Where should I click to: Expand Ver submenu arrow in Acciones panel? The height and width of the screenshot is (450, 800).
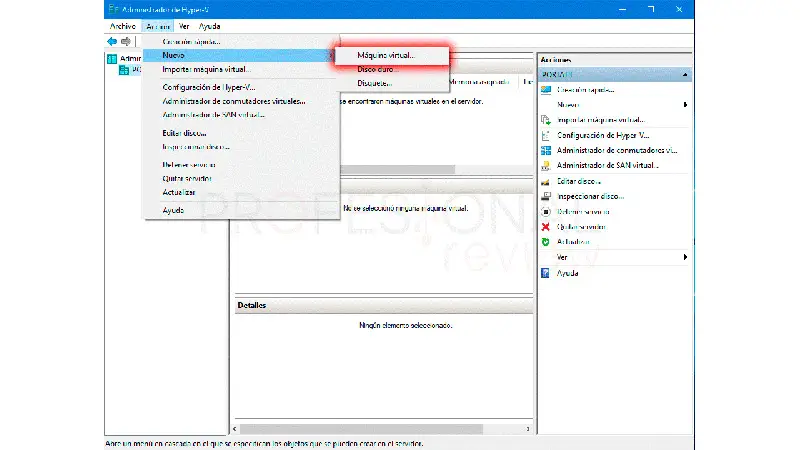[x=685, y=257]
